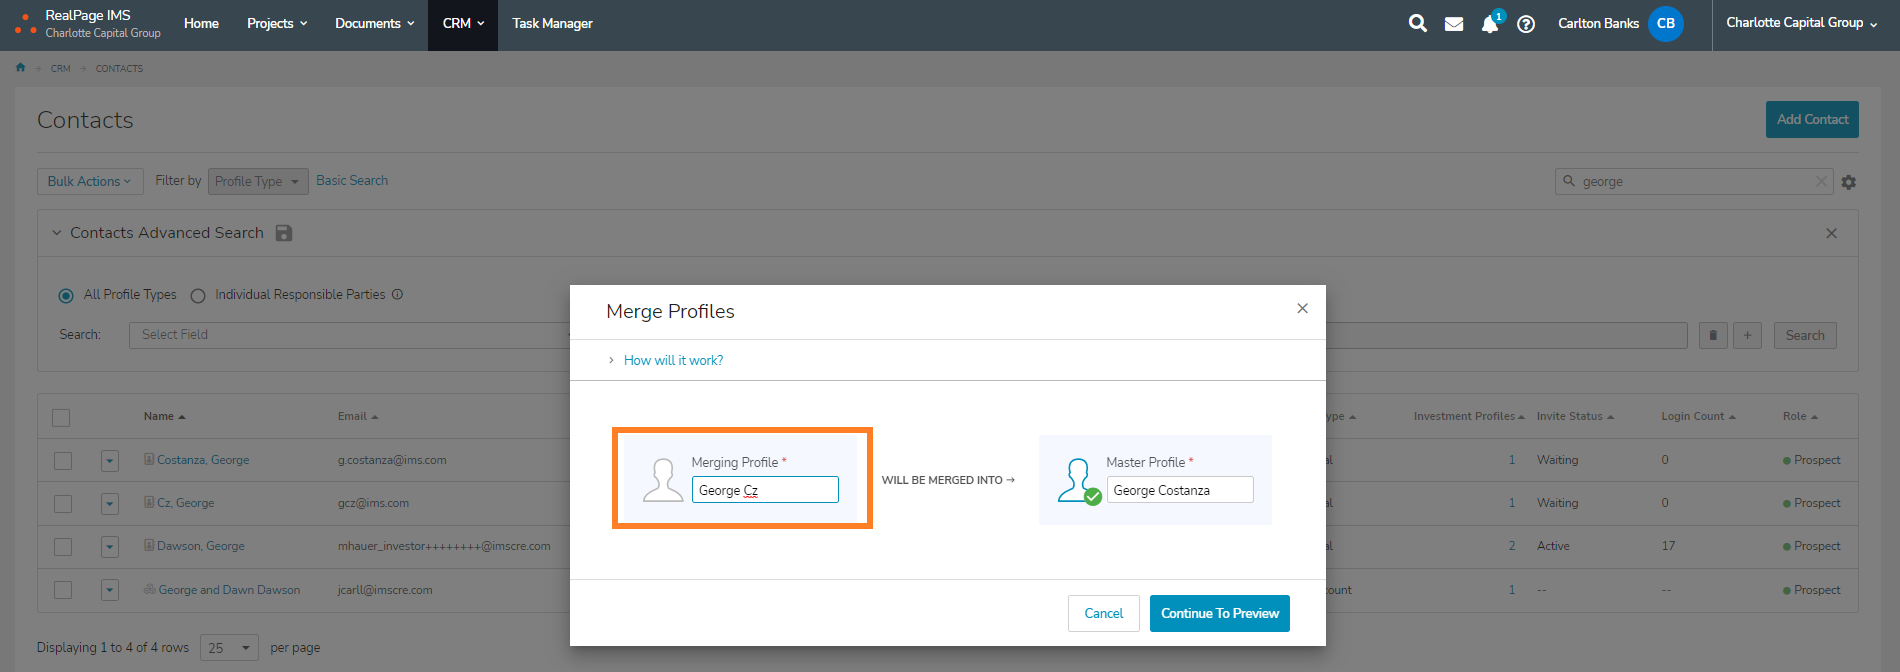Open the Projects menu
The height and width of the screenshot is (672, 1900).
click(277, 24)
